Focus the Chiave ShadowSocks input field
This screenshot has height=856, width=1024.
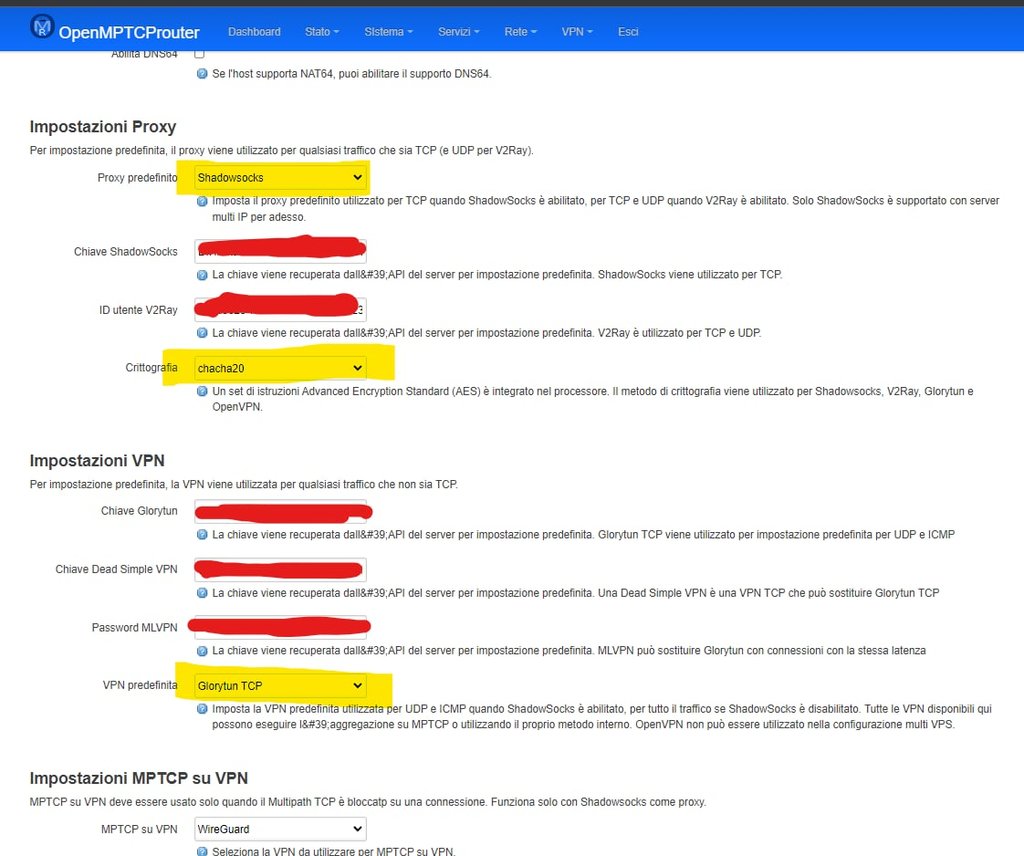click(x=280, y=251)
